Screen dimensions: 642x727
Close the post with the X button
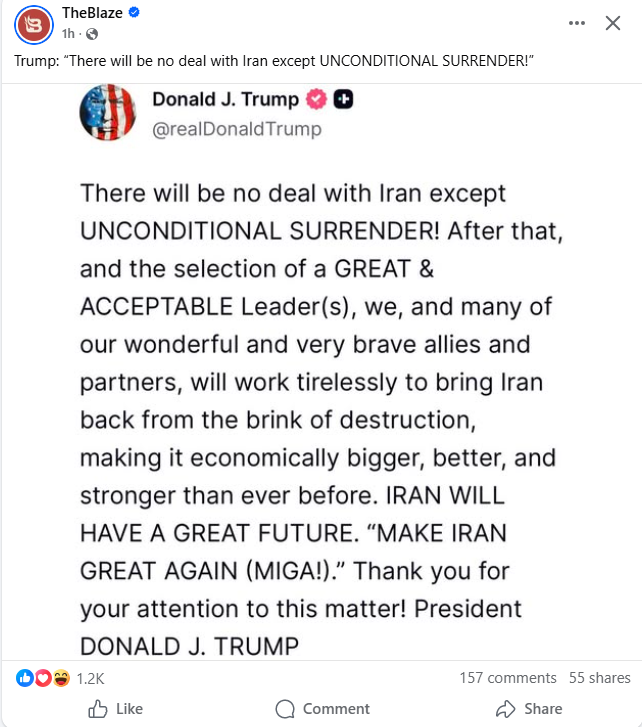[613, 23]
